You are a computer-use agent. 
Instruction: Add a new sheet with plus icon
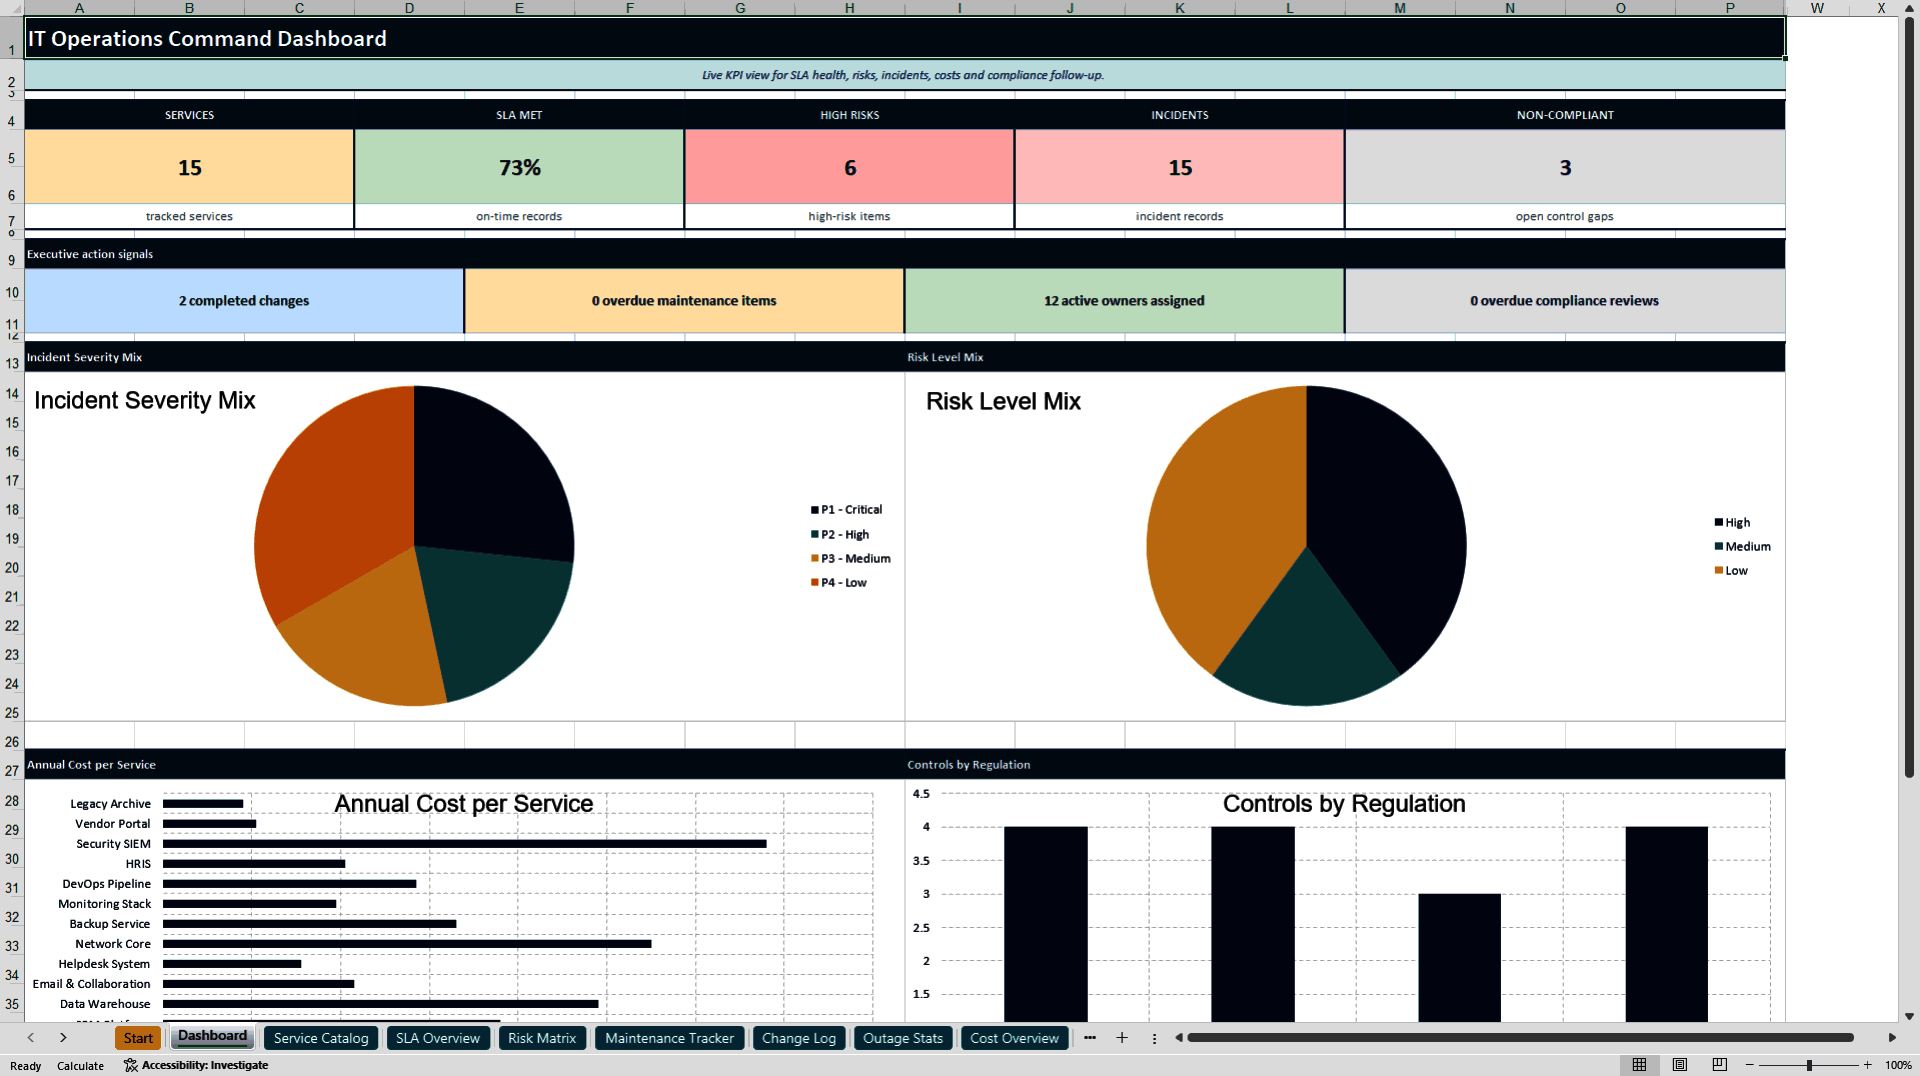[x=1122, y=1038]
